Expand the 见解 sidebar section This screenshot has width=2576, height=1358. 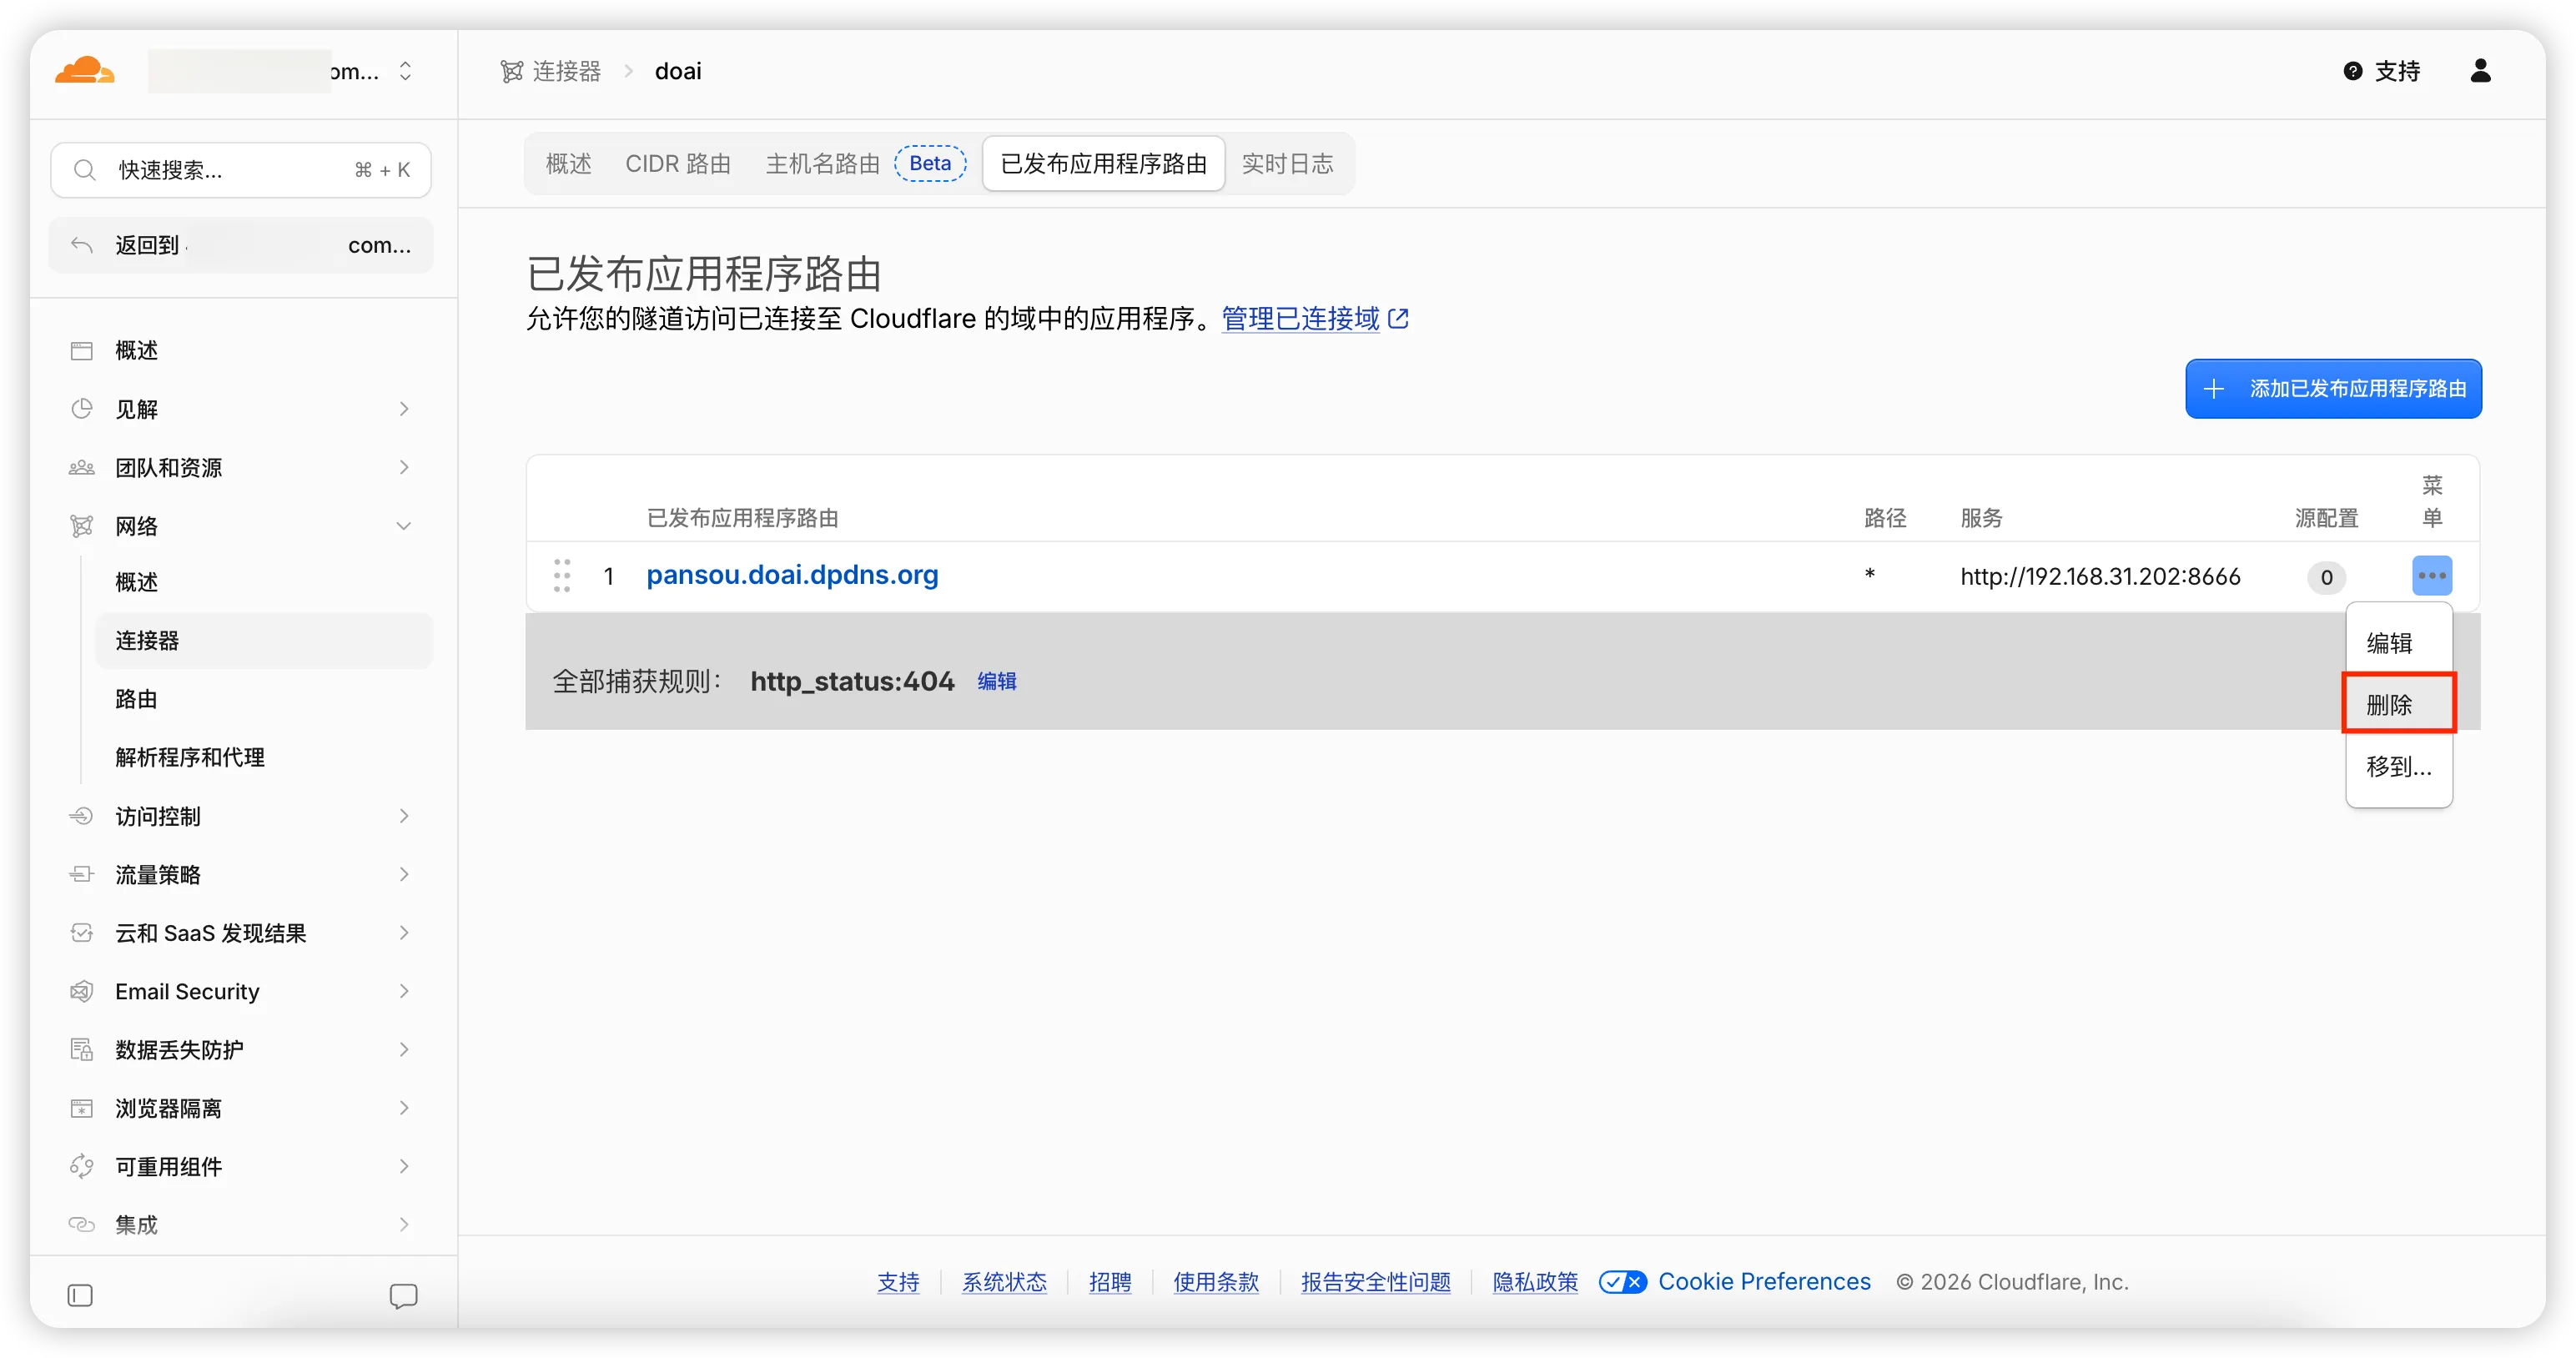tap(241, 409)
